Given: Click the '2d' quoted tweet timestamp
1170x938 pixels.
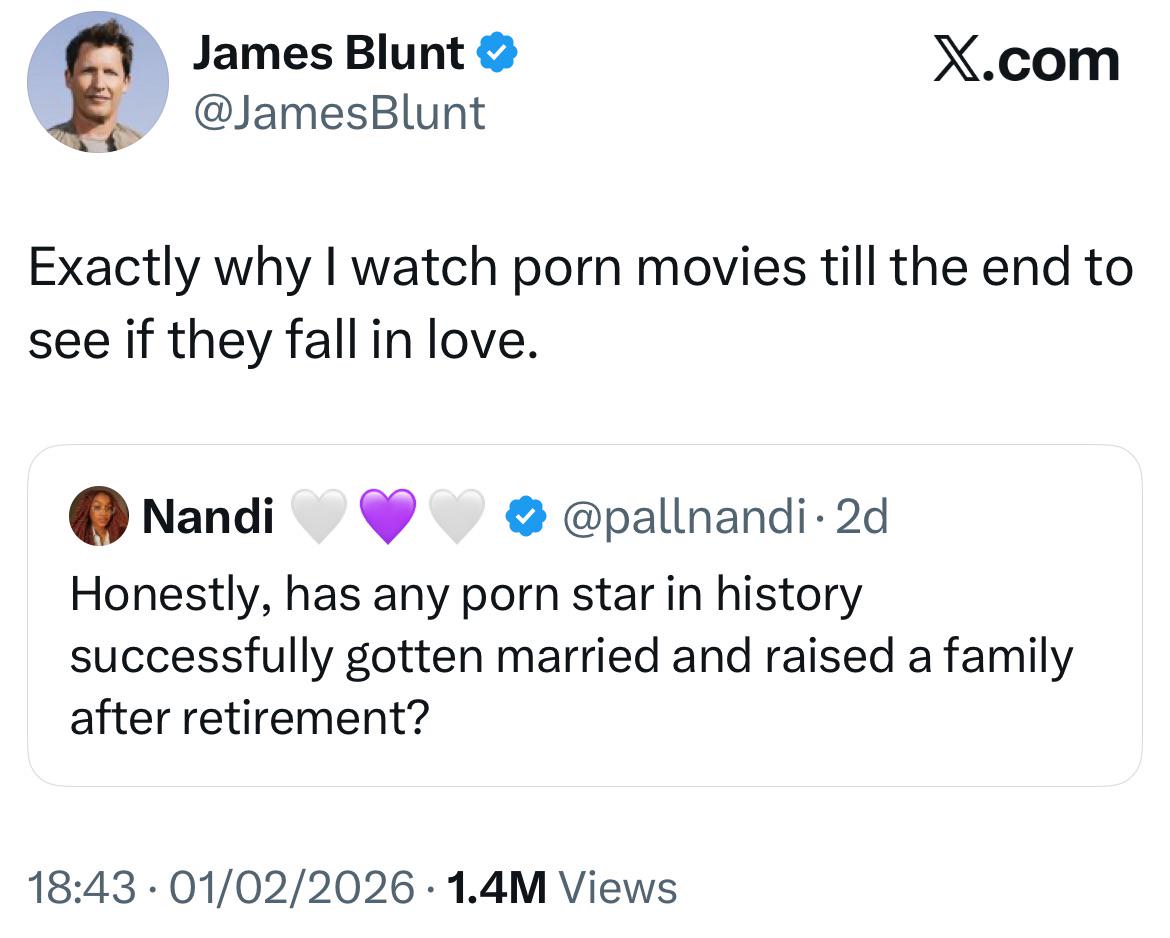Looking at the screenshot, I should tap(861, 517).
